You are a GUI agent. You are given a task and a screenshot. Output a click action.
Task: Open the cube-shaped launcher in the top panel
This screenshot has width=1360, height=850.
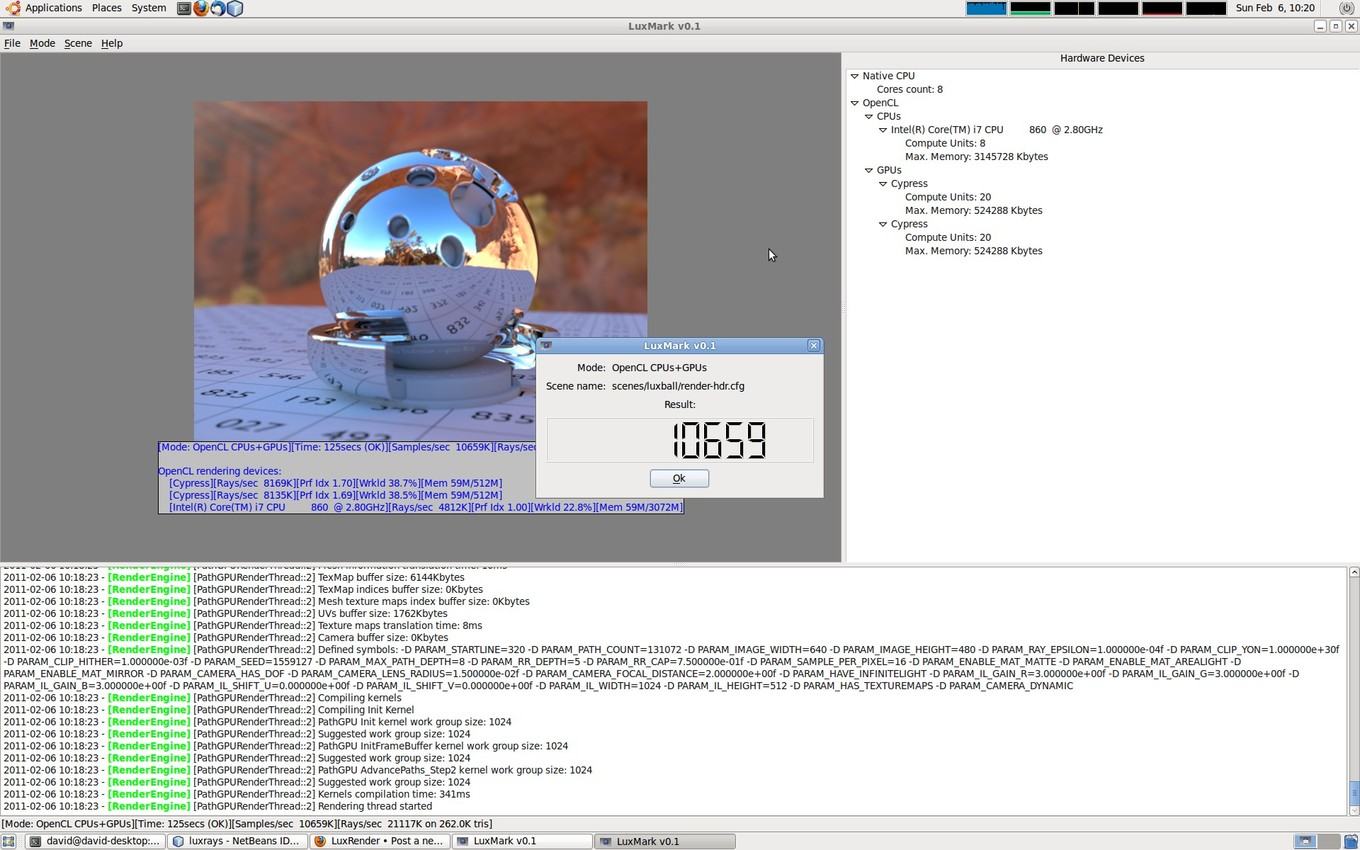pyautogui.click(x=235, y=8)
